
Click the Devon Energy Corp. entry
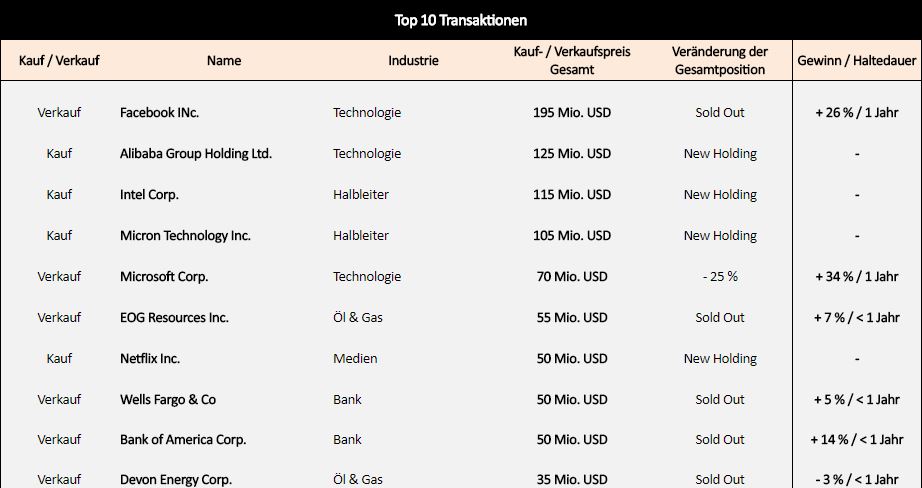(x=176, y=480)
